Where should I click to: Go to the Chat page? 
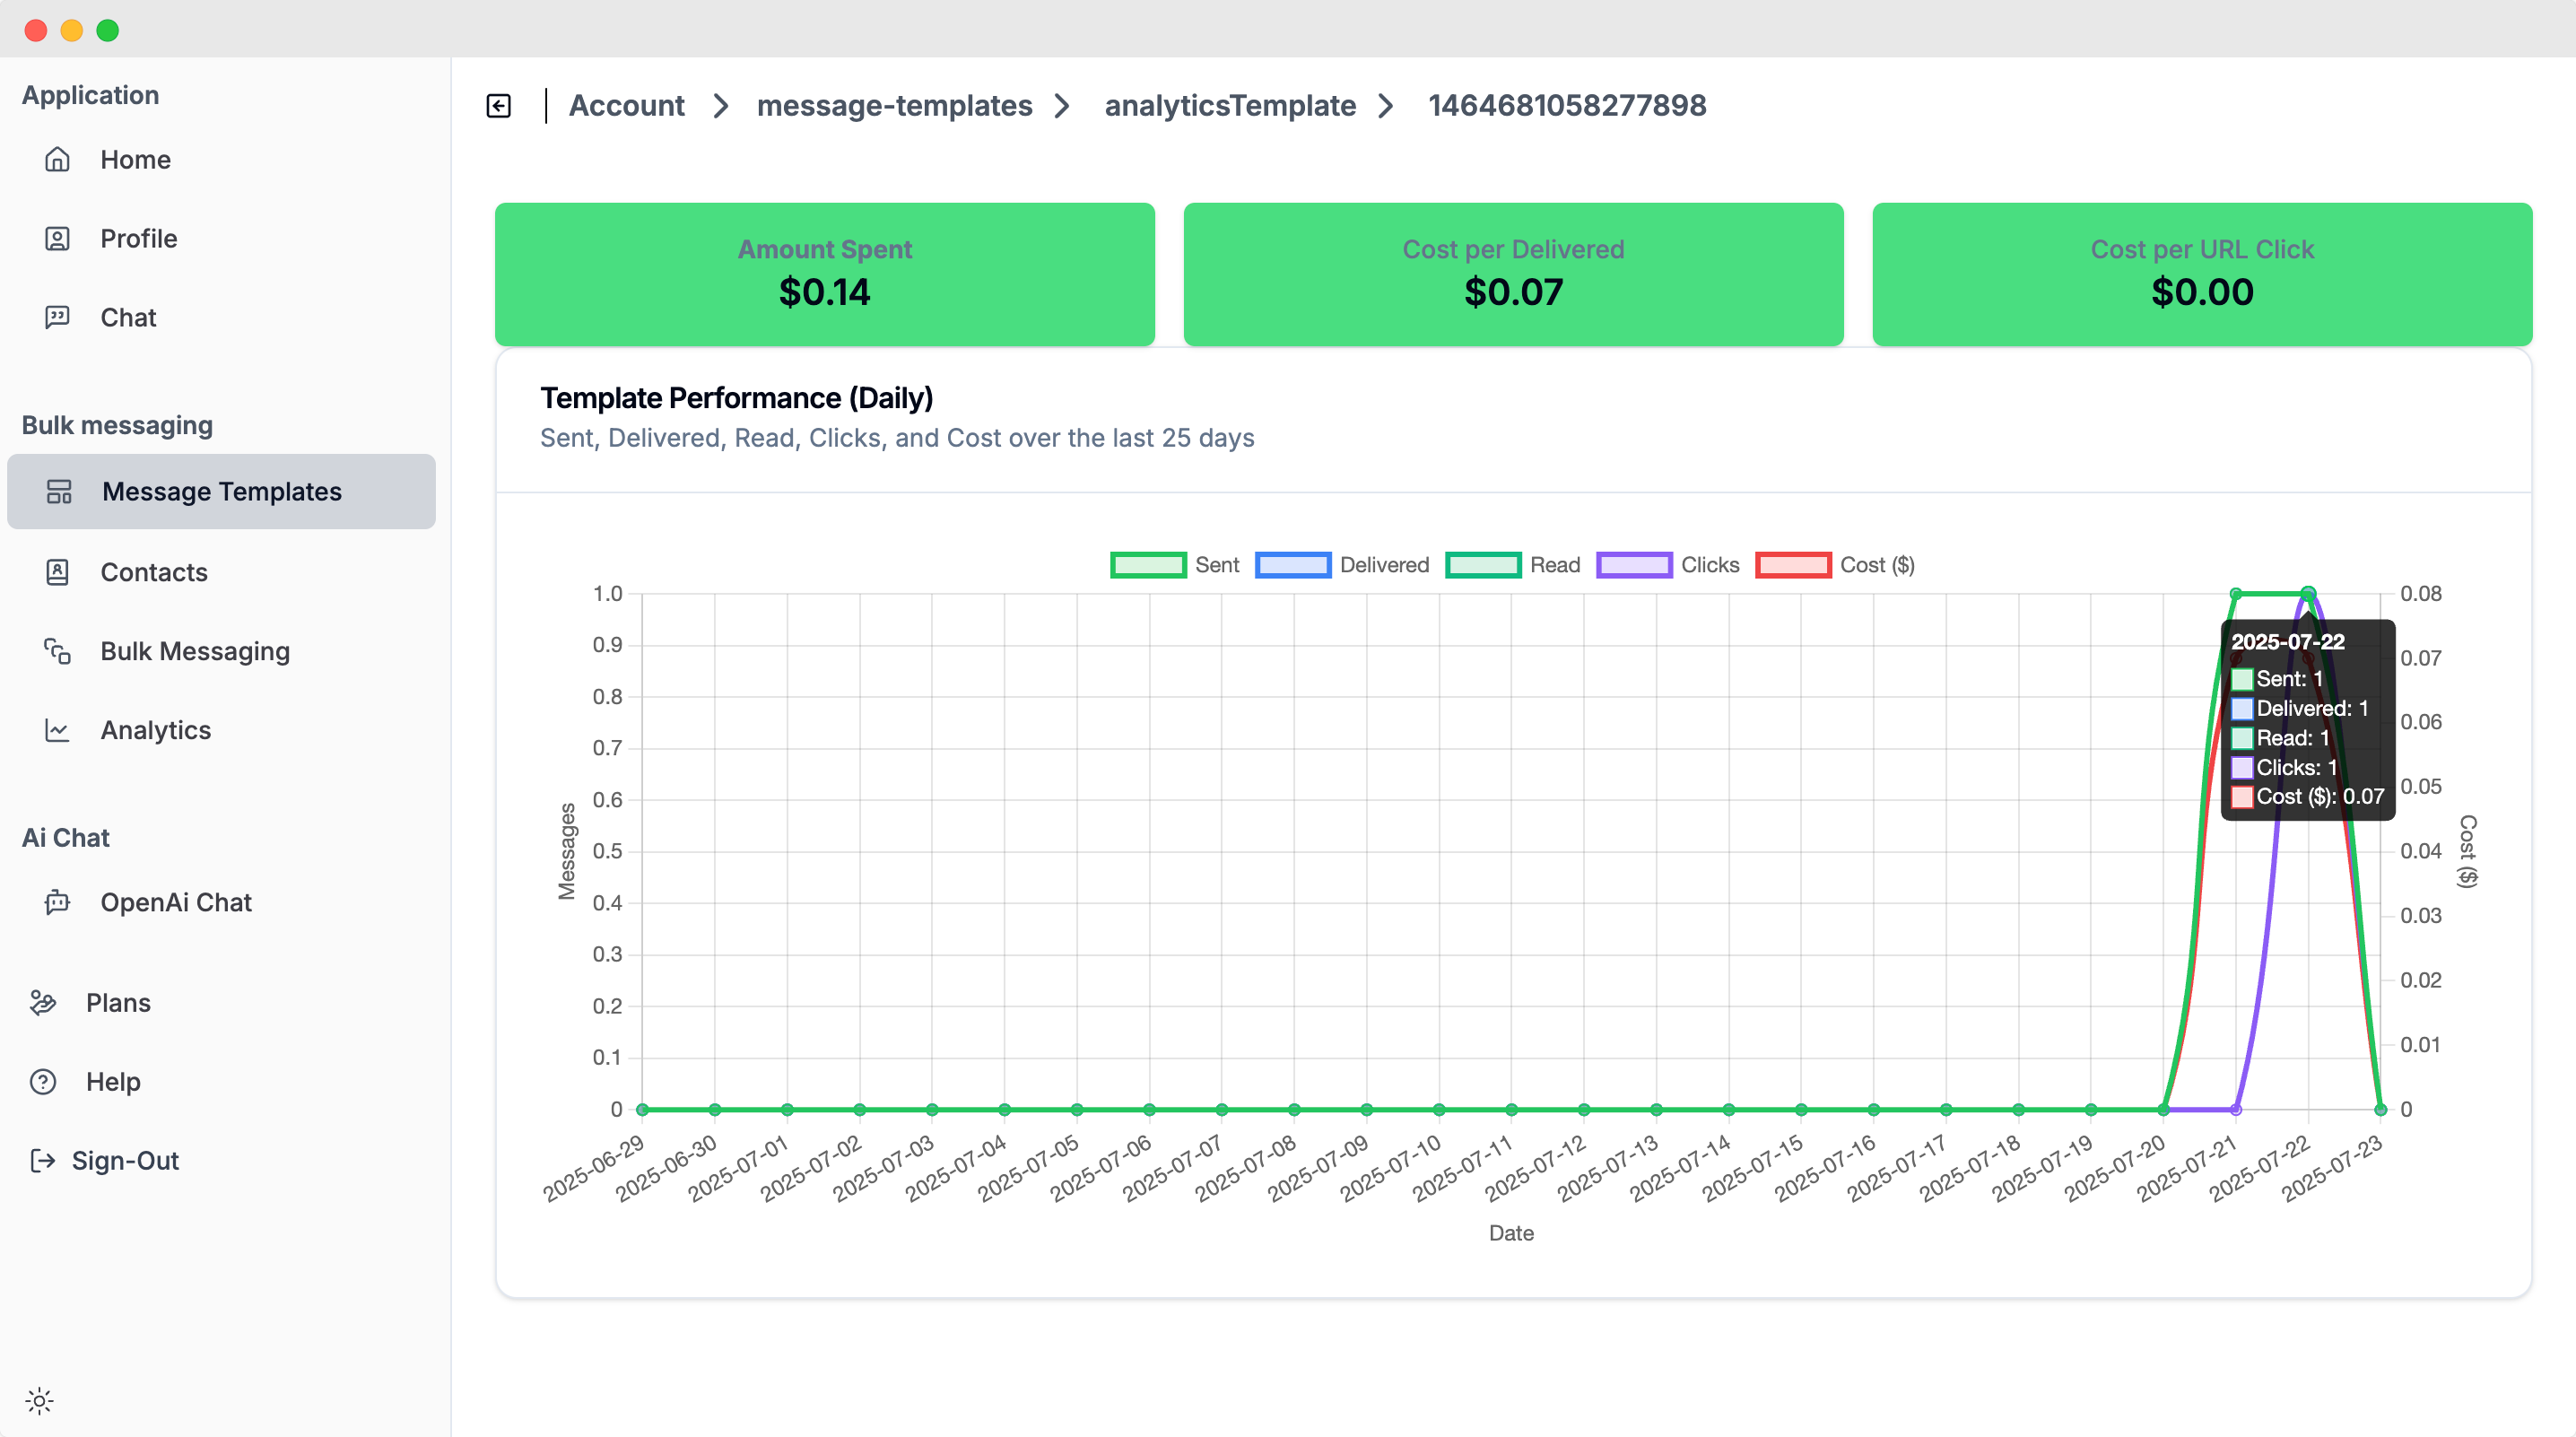click(221, 318)
